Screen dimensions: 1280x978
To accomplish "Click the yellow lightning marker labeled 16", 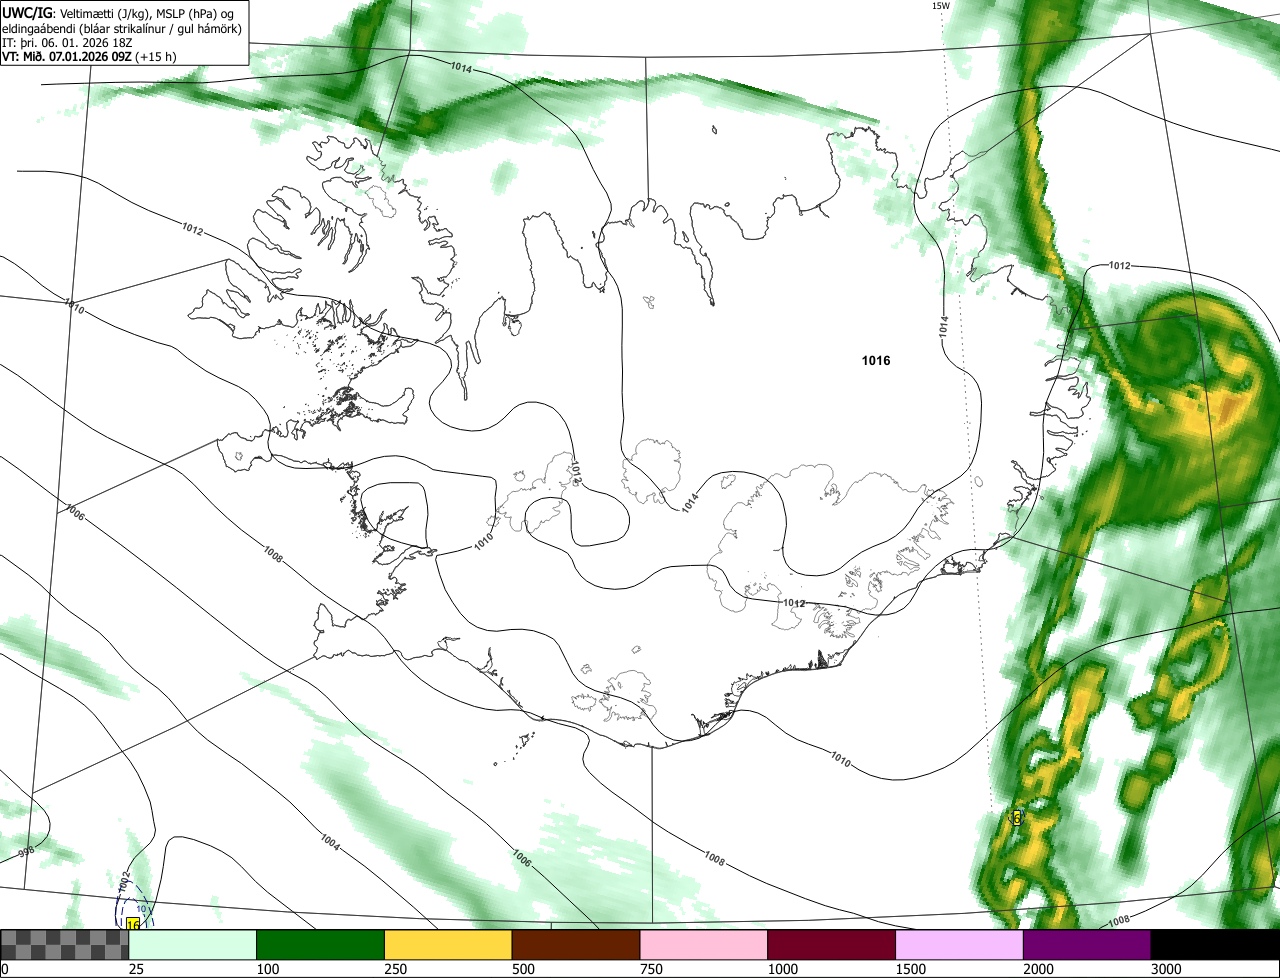I will point(133,924).
